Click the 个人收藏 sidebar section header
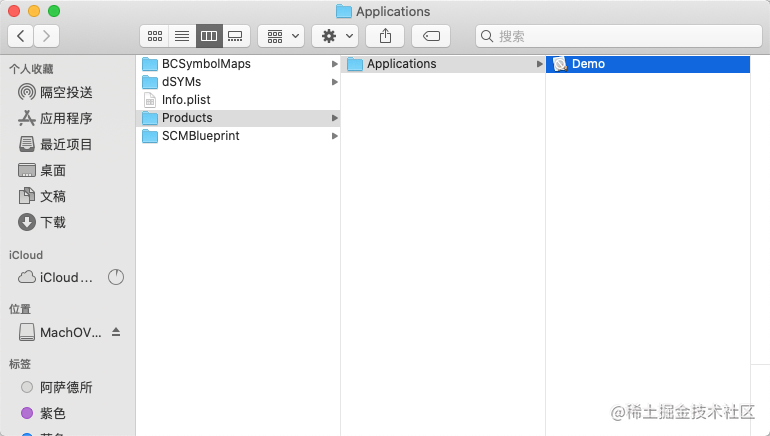Image resolution: width=770 pixels, height=436 pixels. click(31, 69)
